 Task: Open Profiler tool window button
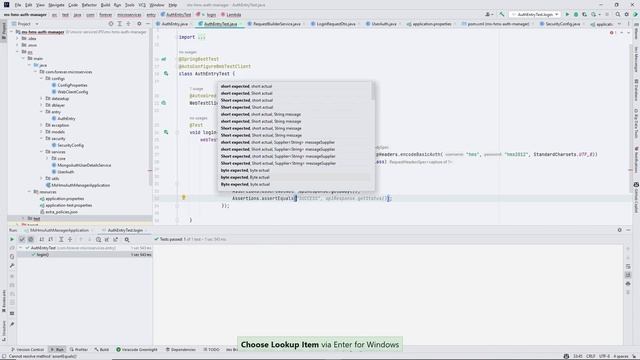tap(78, 349)
